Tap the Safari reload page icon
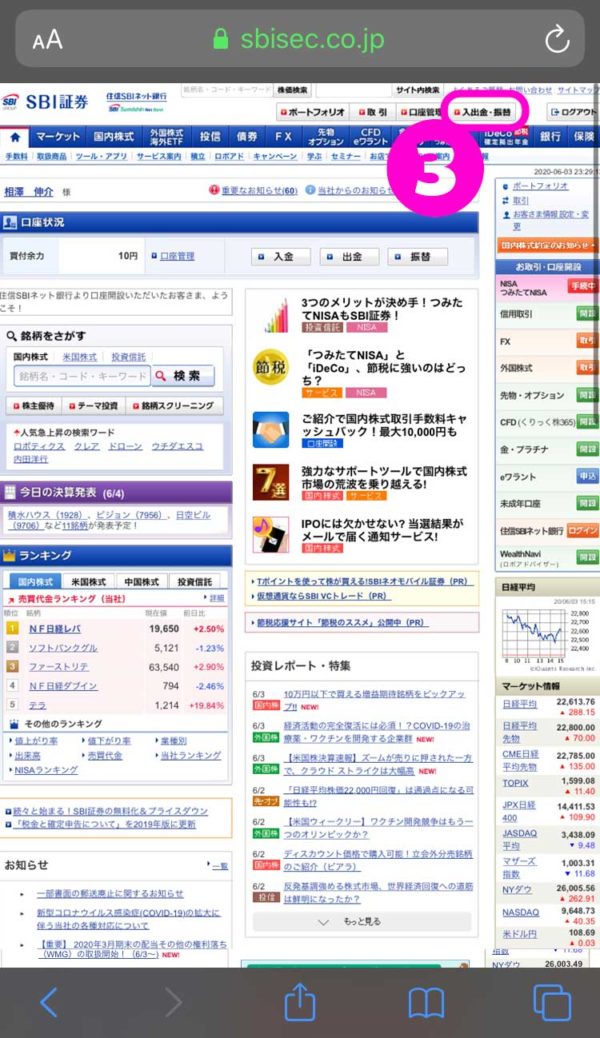This screenshot has height=1038, width=600. click(x=557, y=39)
